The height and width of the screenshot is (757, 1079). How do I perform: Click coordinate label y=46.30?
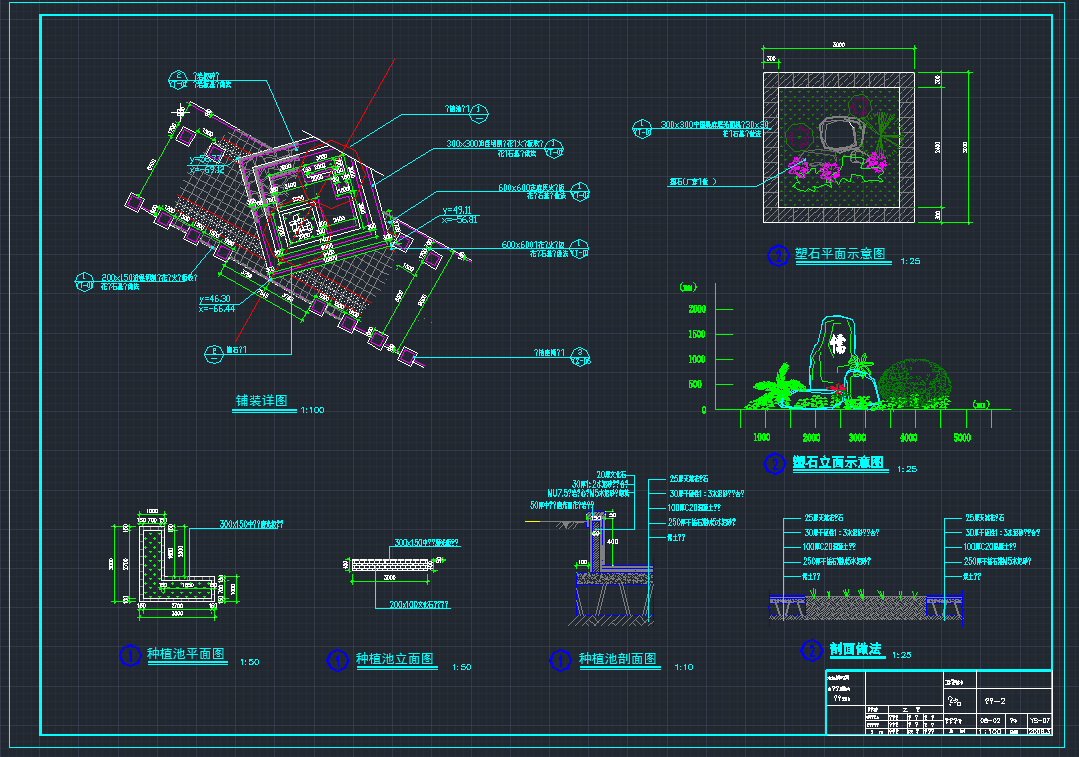coord(216,299)
